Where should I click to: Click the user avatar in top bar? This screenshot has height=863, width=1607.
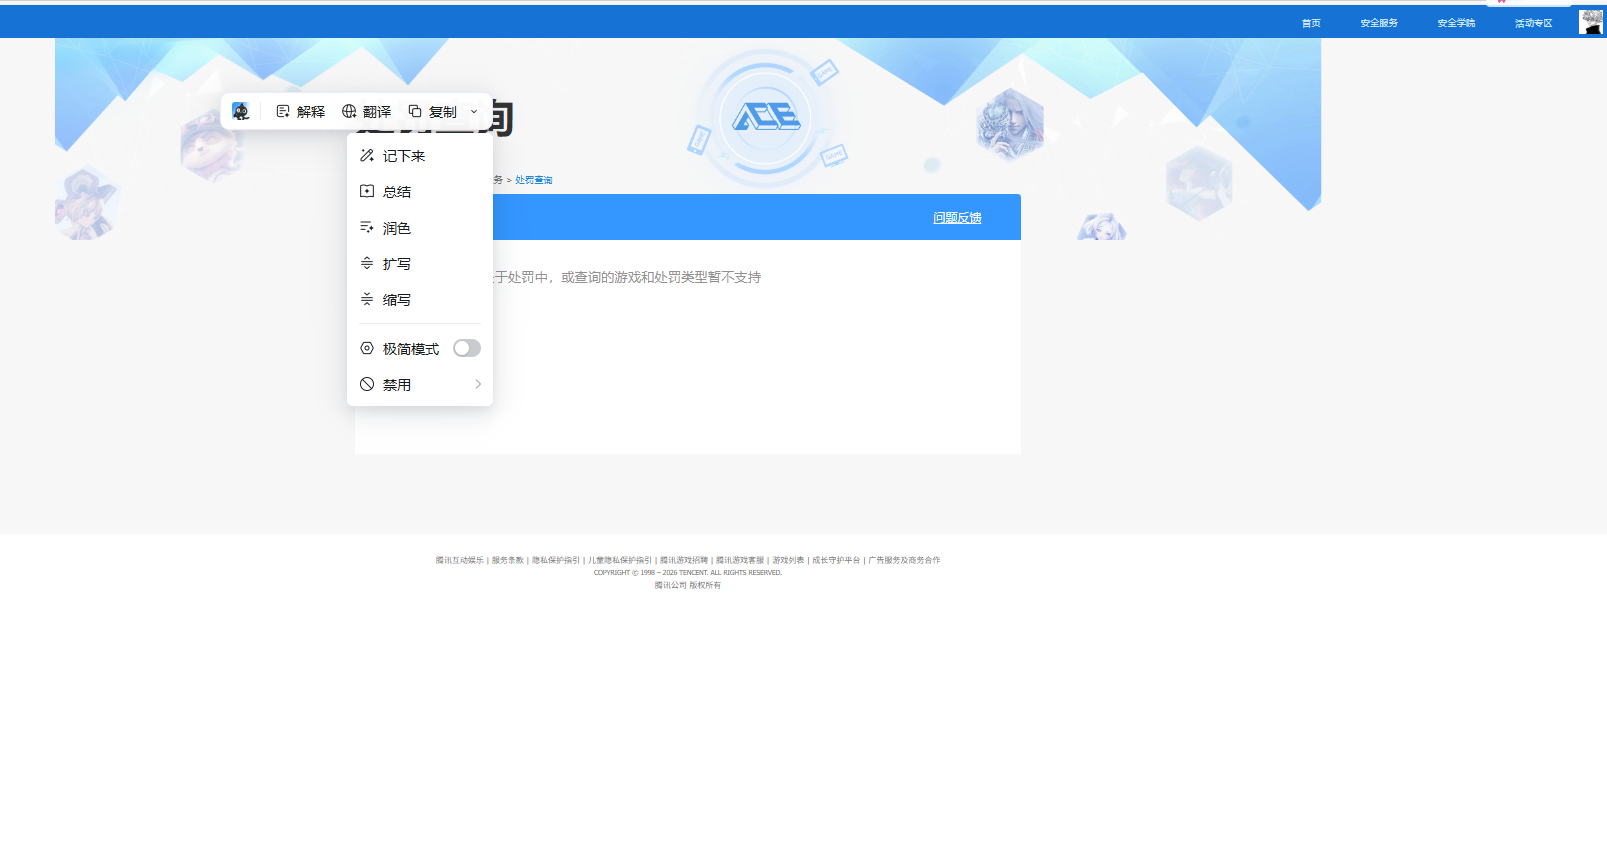tap(1591, 22)
